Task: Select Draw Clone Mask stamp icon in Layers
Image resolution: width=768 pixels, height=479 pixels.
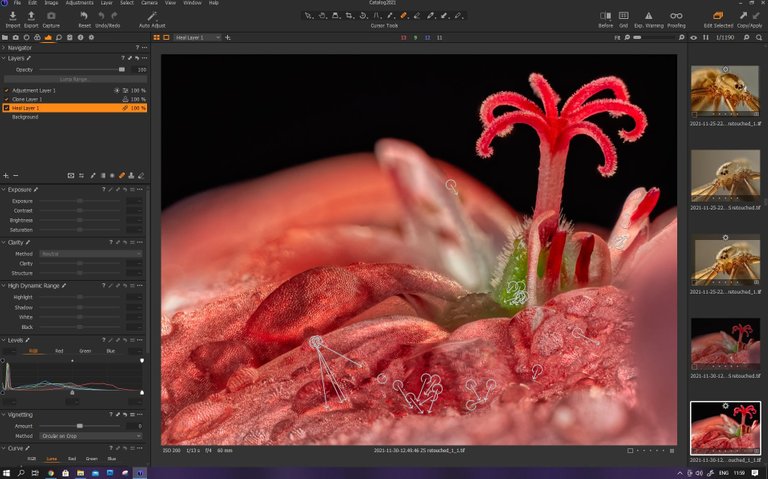Action: [131, 175]
